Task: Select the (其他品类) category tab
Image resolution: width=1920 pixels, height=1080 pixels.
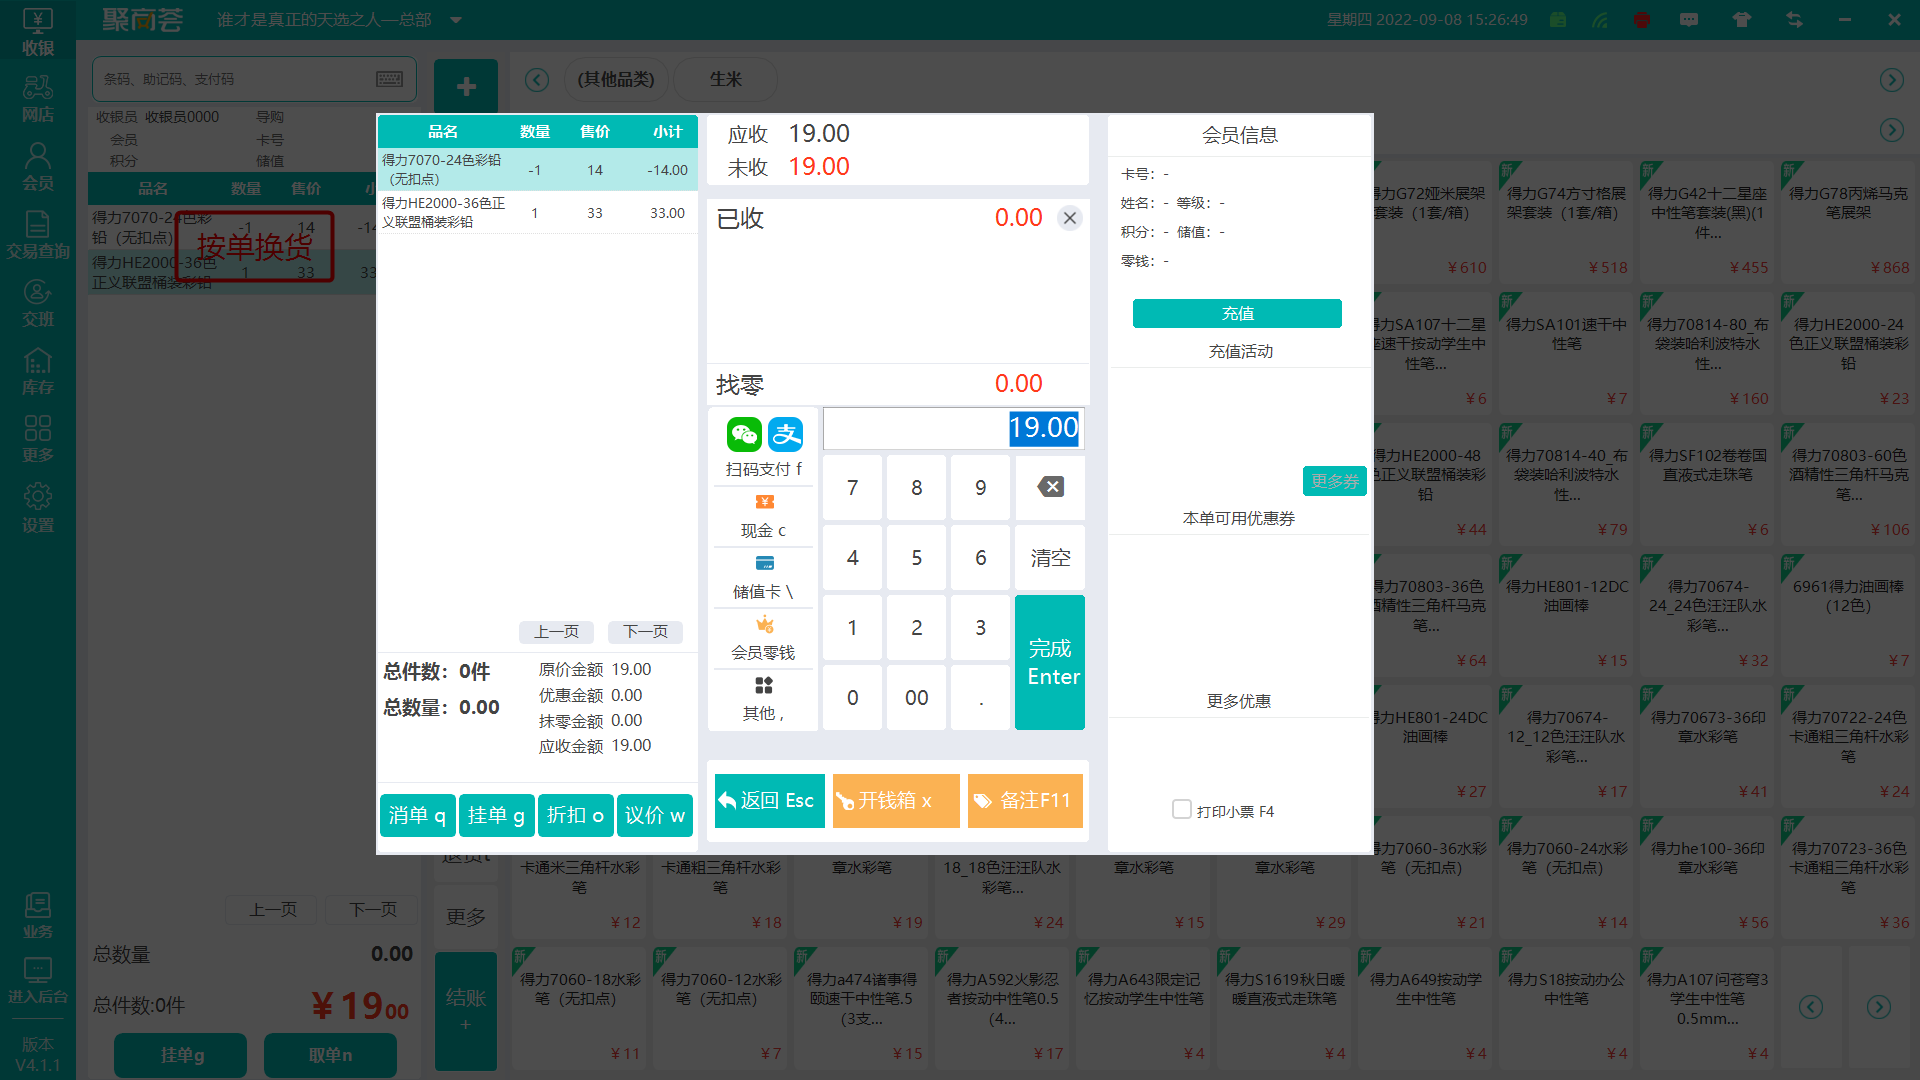Action: [x=616, y=79]
